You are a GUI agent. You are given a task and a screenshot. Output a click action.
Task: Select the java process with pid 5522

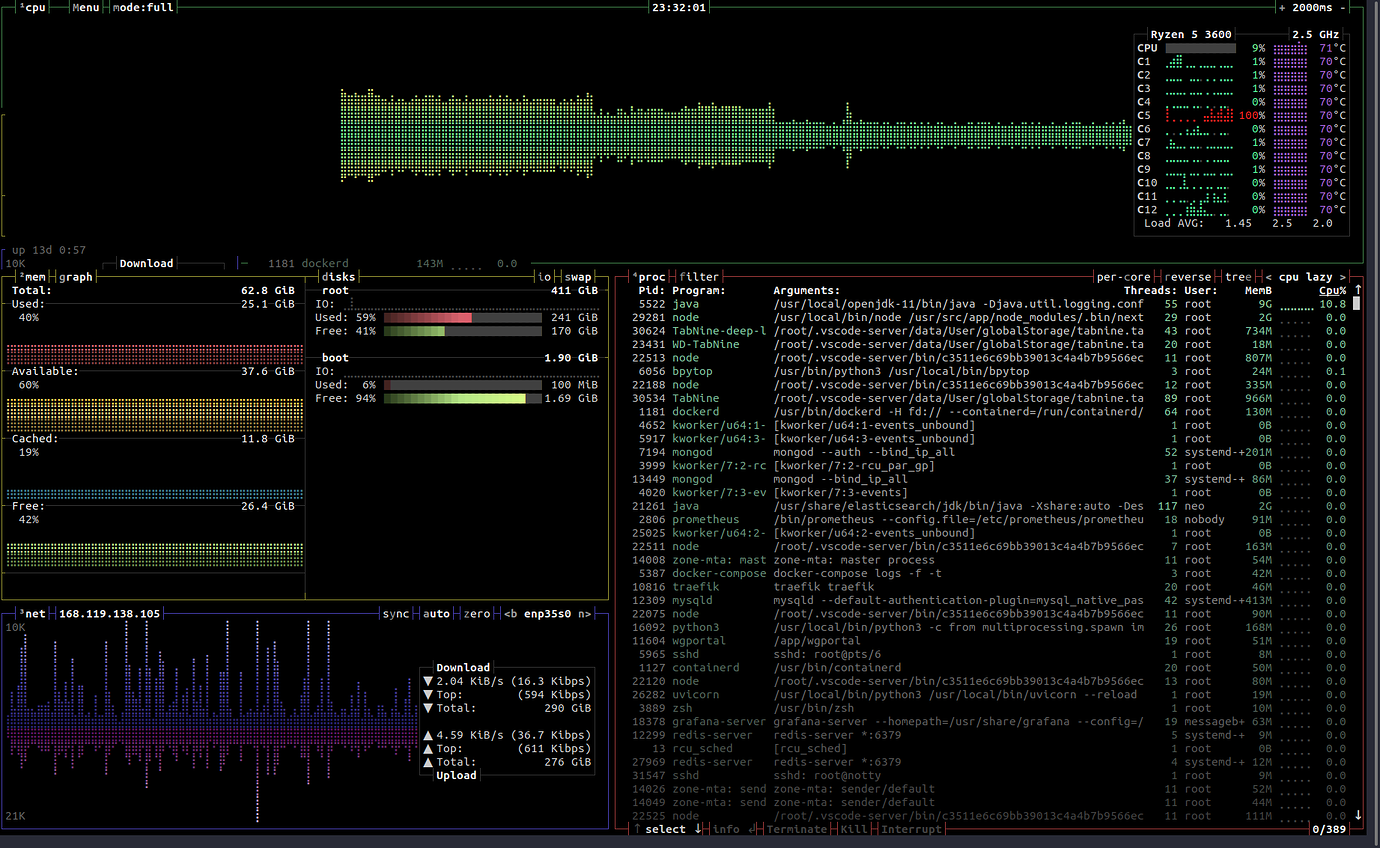991,304
